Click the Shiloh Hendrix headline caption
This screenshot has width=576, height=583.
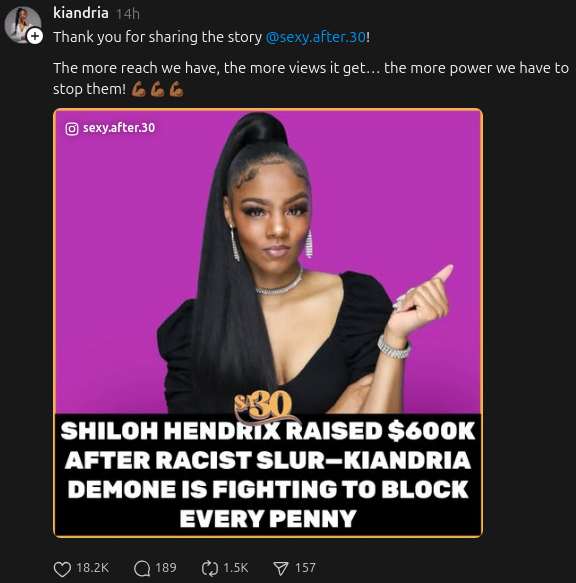click(268, 475)
